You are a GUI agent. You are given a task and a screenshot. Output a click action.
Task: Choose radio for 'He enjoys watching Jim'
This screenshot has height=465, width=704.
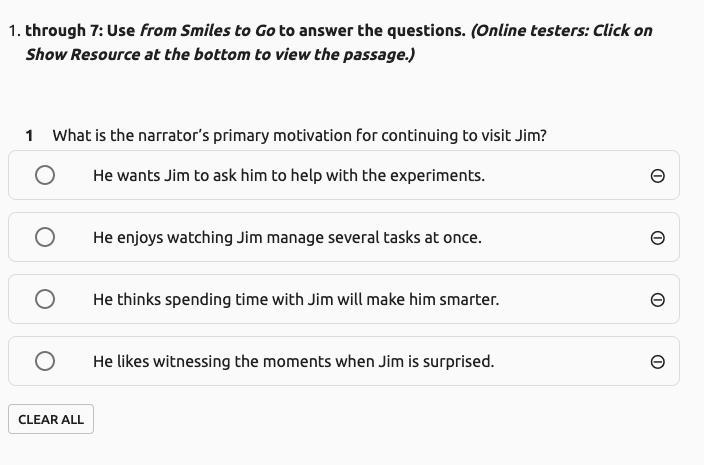45,237
